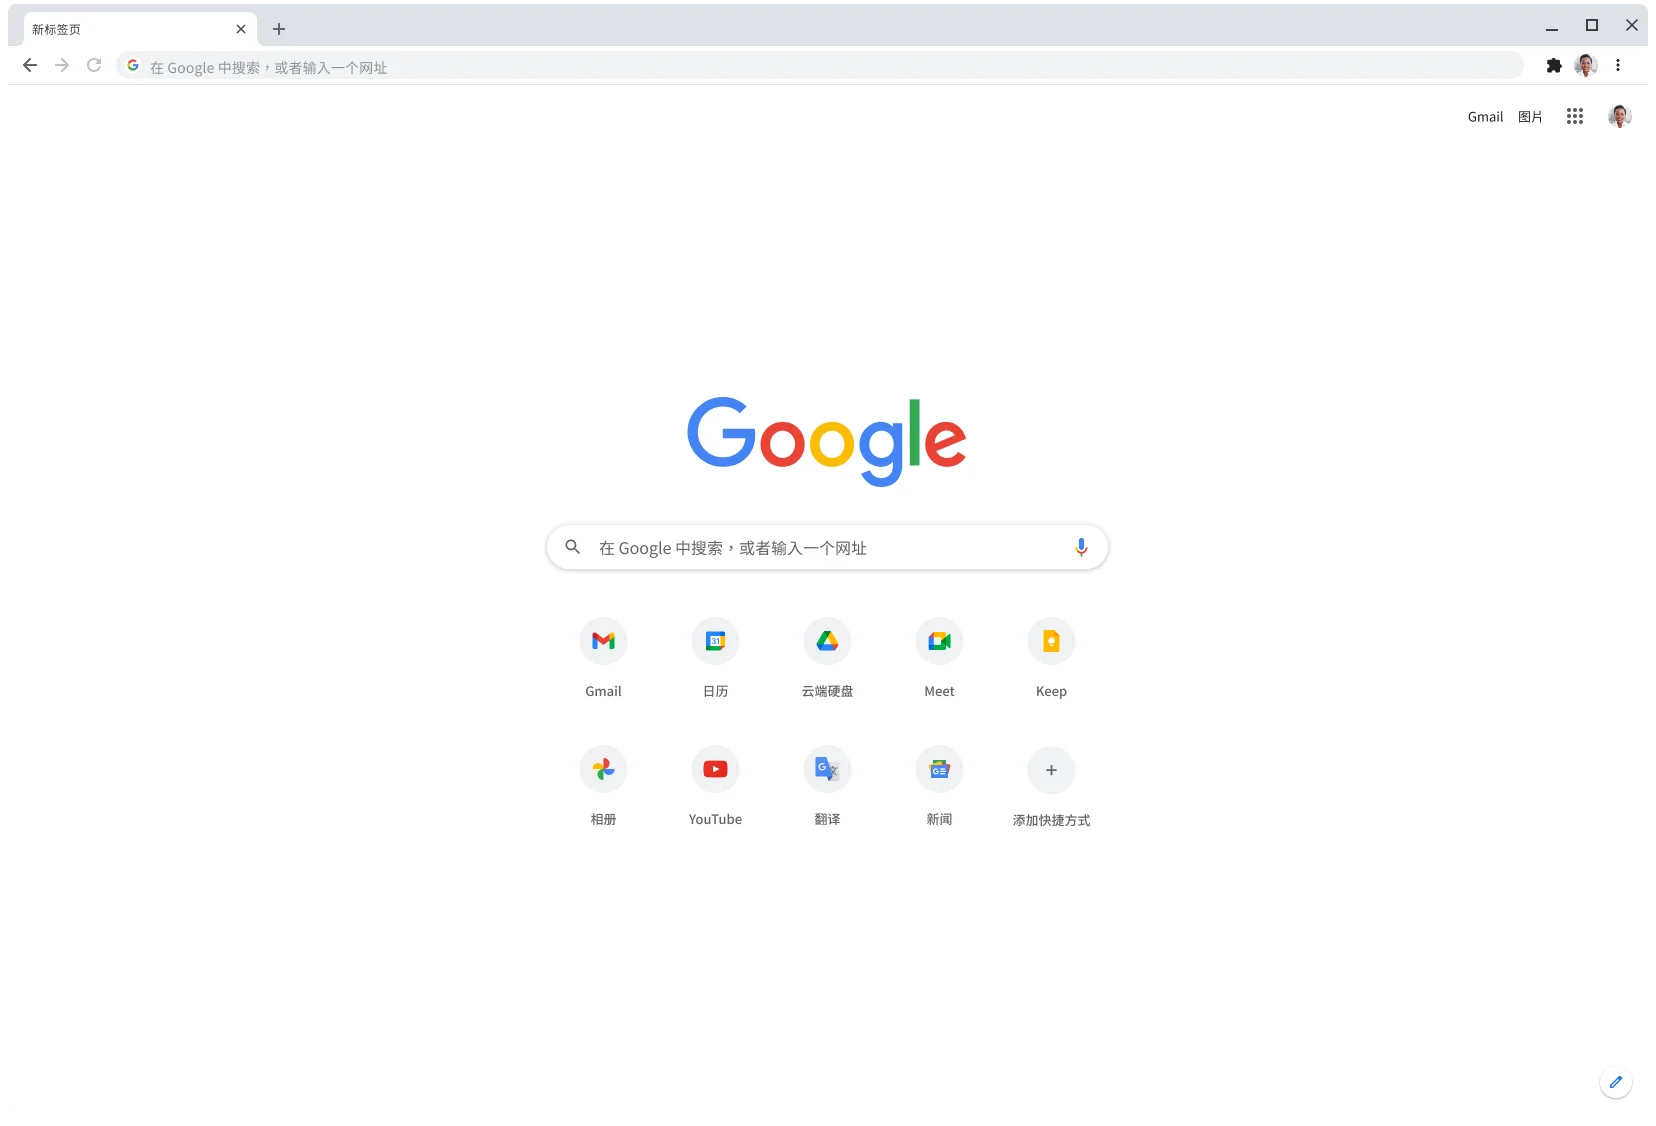Open the Keep shortcut
The width and height of the screenshot is (1656, 1126).
coord(1051,641)
